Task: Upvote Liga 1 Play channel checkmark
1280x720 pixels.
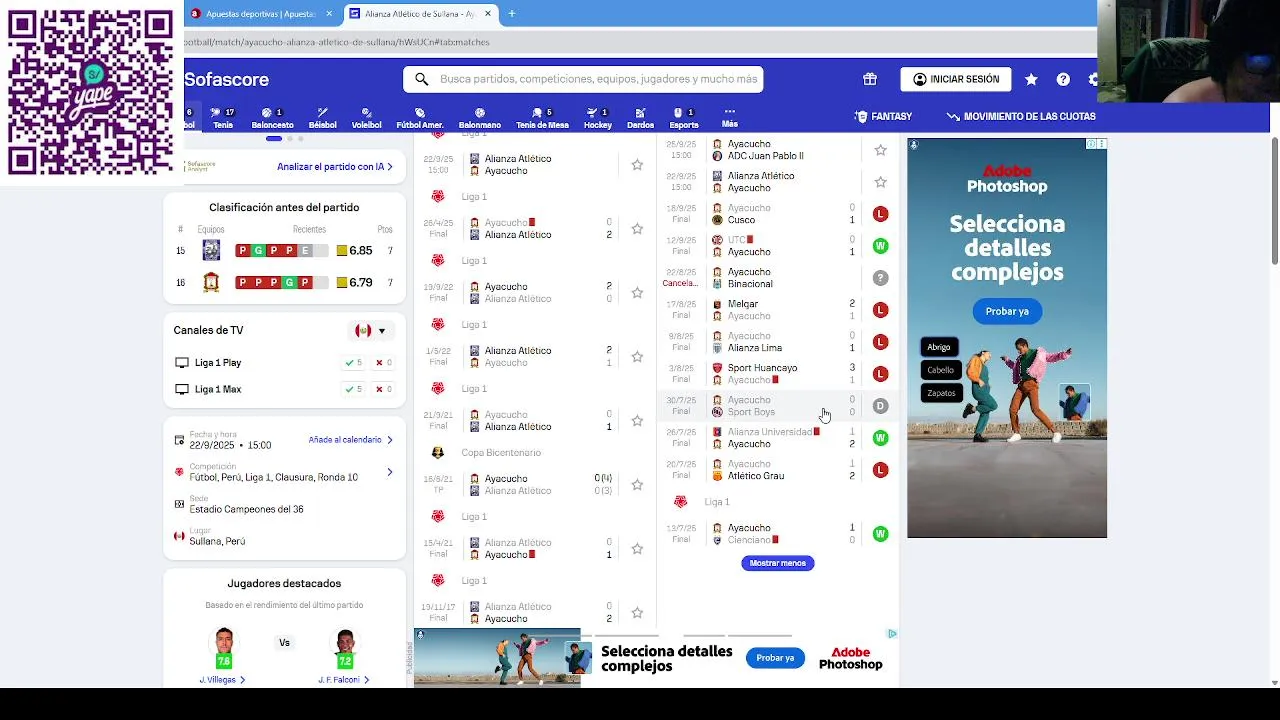Action: click(353, 363)
